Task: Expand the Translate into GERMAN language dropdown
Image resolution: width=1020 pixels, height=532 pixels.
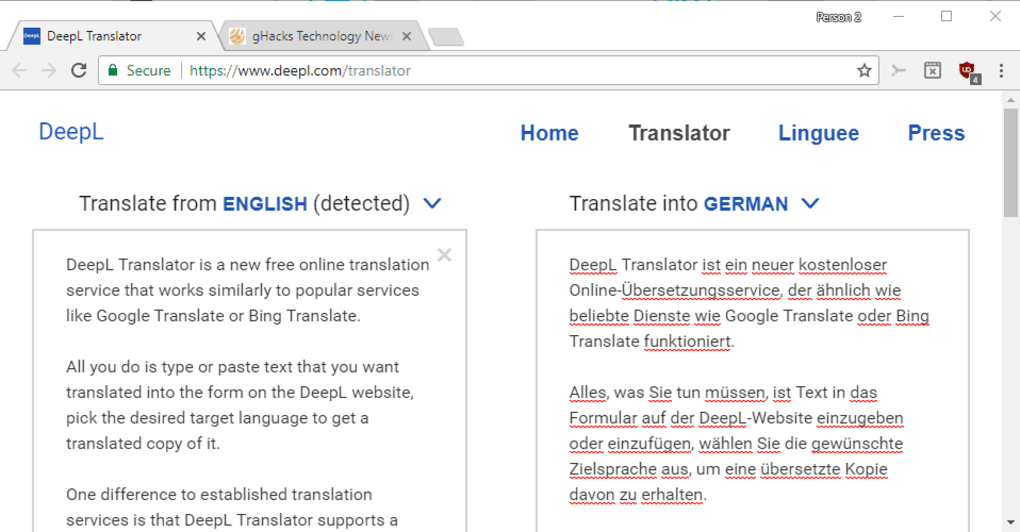Action: [810, 204]
